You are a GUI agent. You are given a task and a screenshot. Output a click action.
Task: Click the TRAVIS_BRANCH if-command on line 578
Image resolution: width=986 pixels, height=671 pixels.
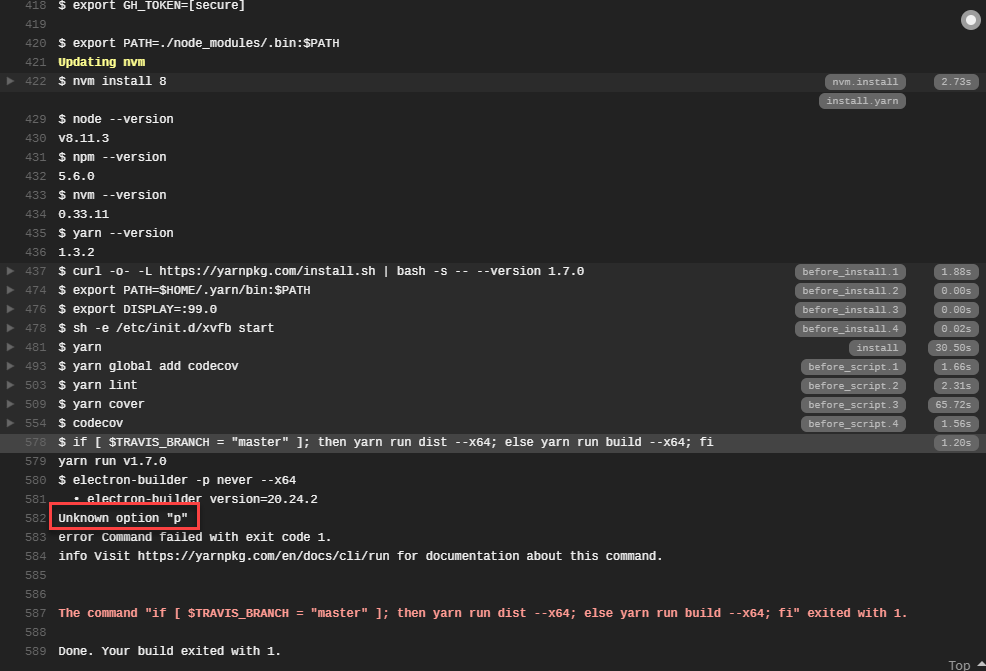[386, 442]
